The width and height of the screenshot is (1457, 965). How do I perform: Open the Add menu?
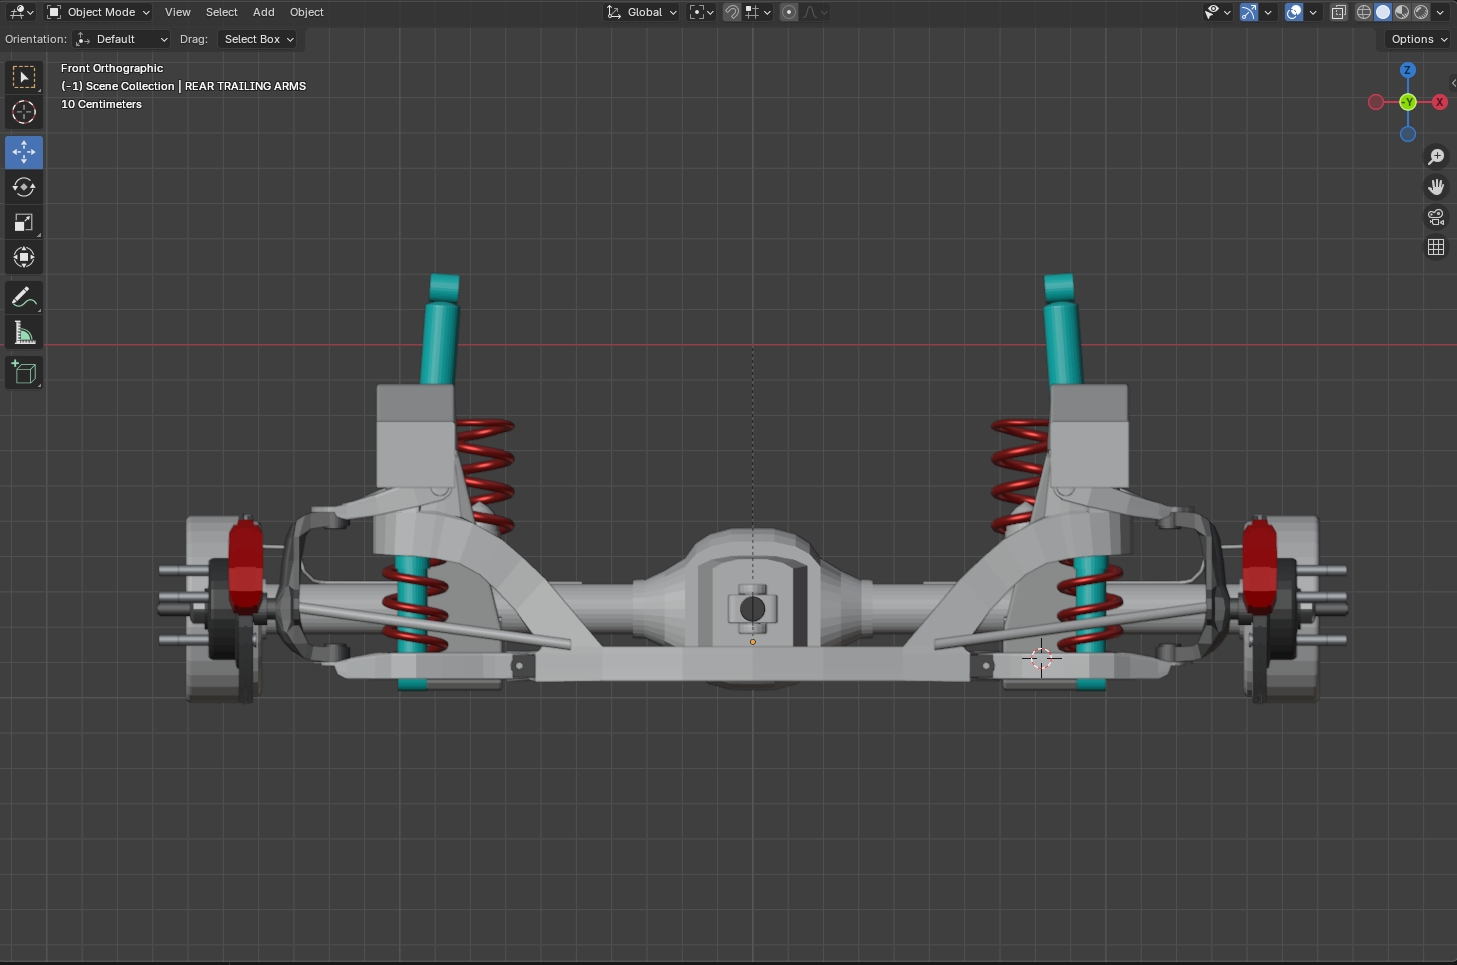pyautogui.click(x=263, y=12)
